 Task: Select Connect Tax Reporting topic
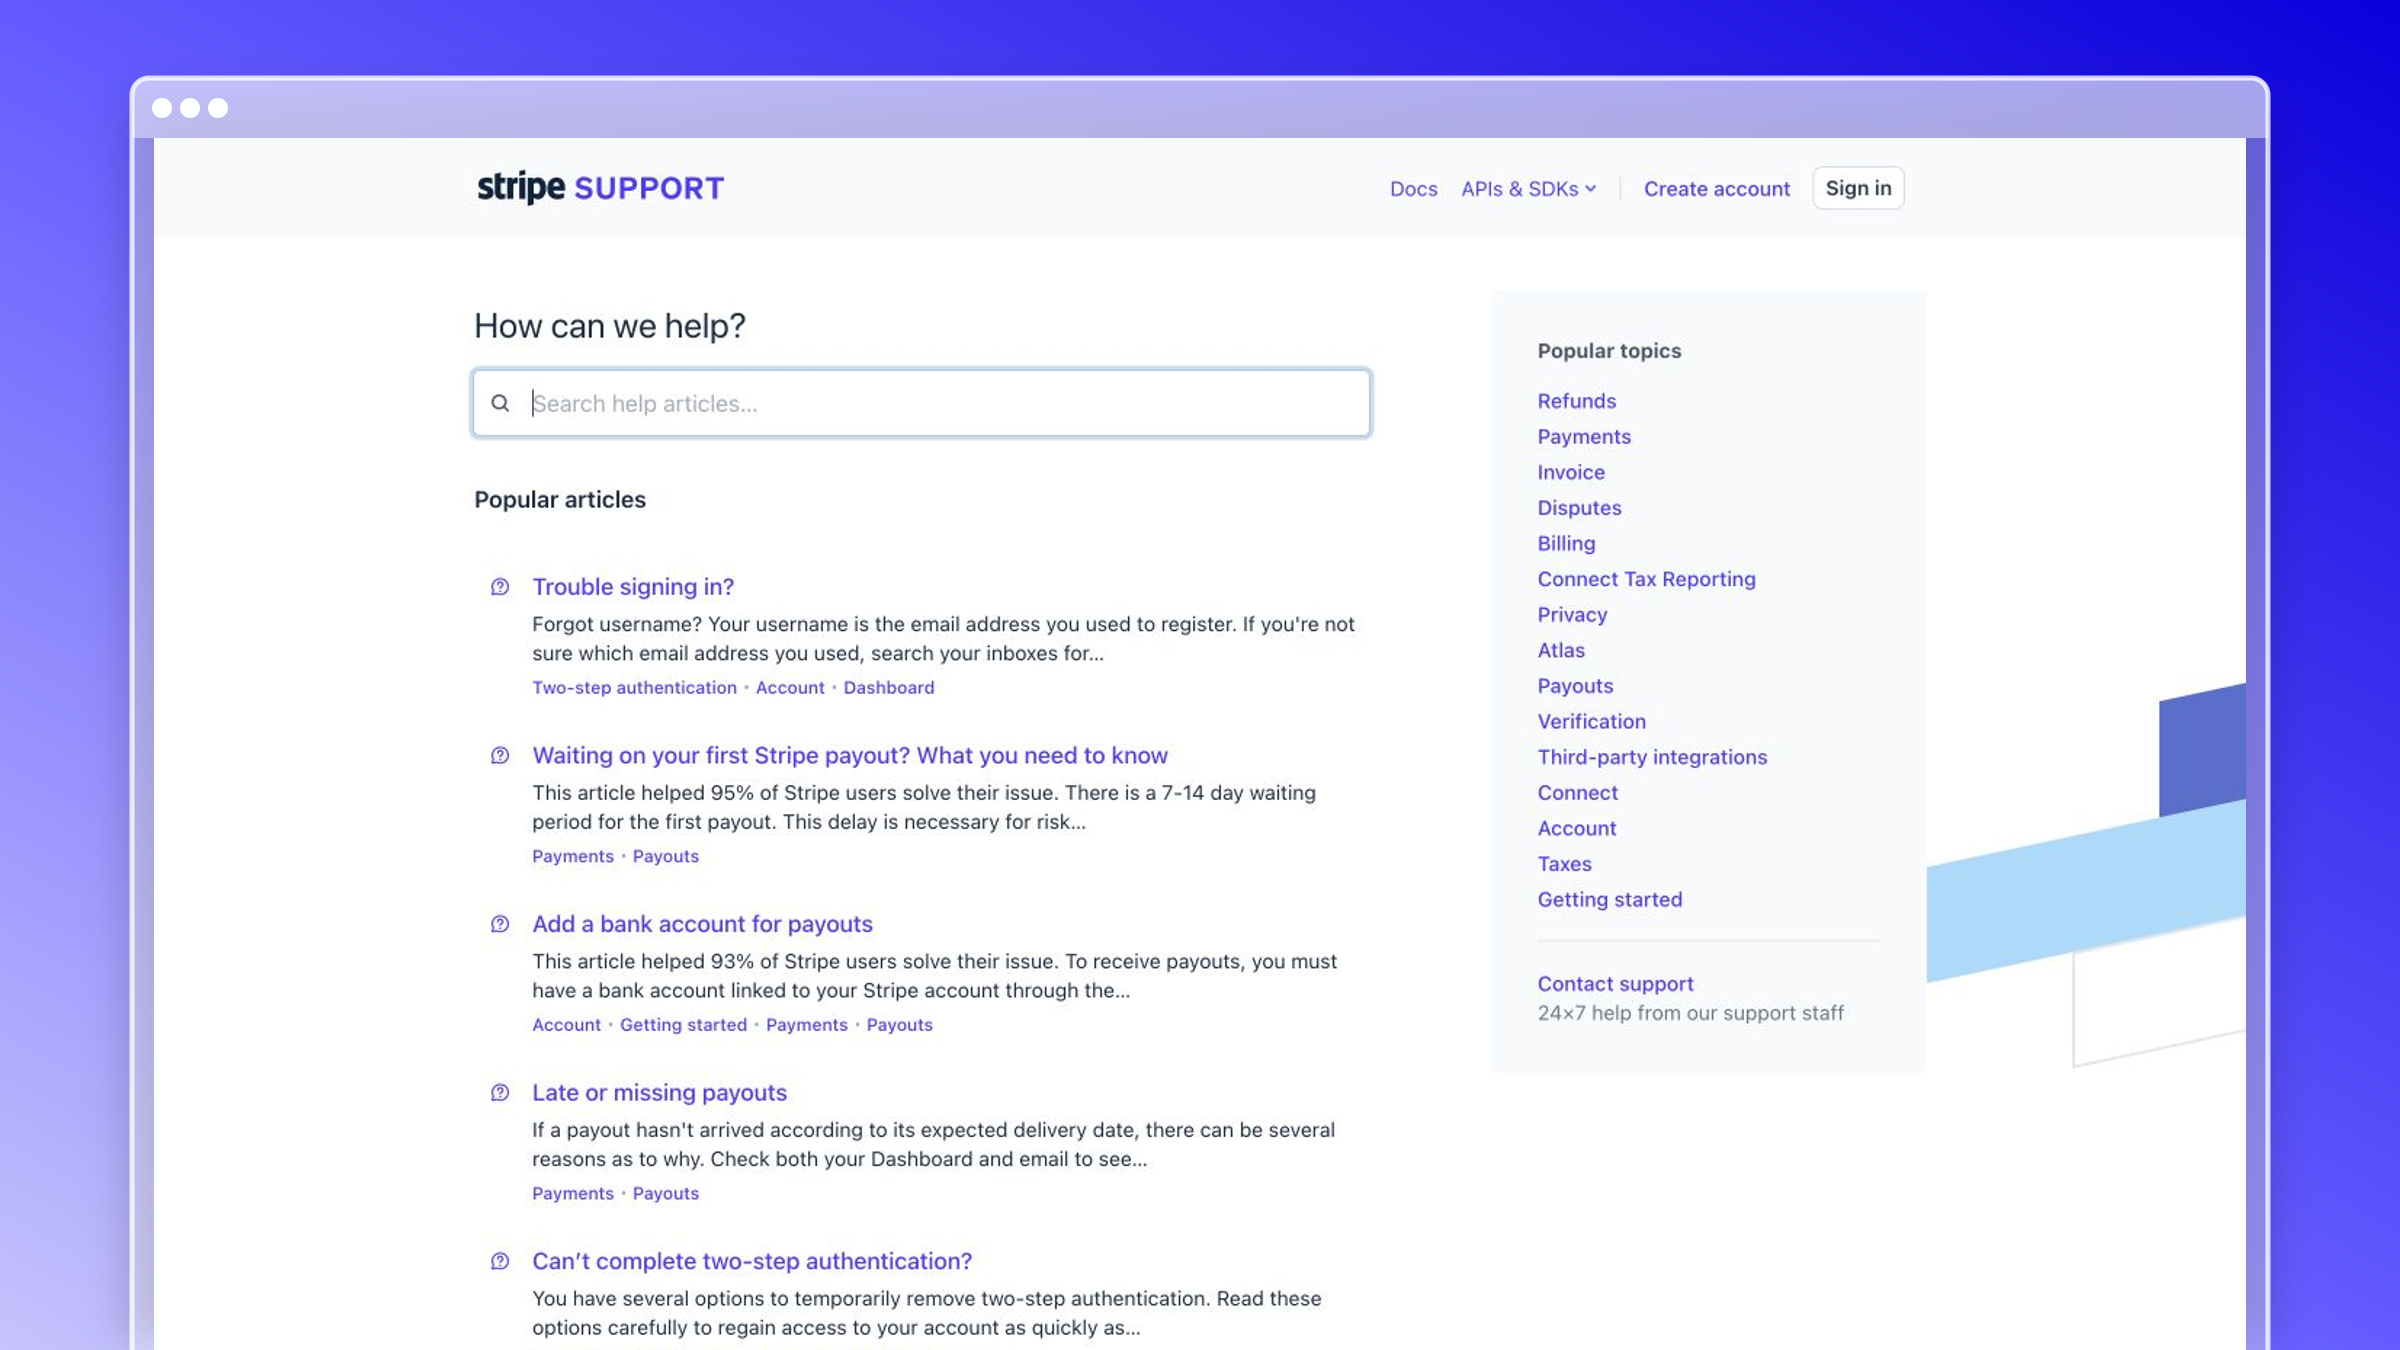[x=1647, y=579]
